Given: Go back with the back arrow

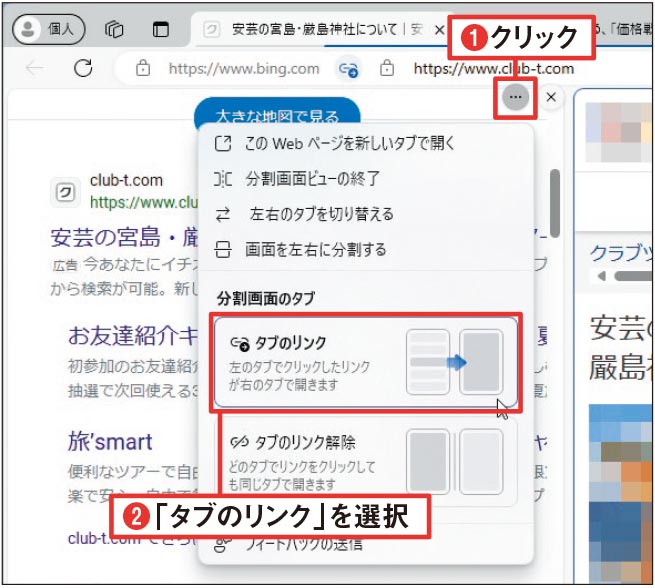Looking at the screenshot, I should pyautogui.click(x=35, y=68).
